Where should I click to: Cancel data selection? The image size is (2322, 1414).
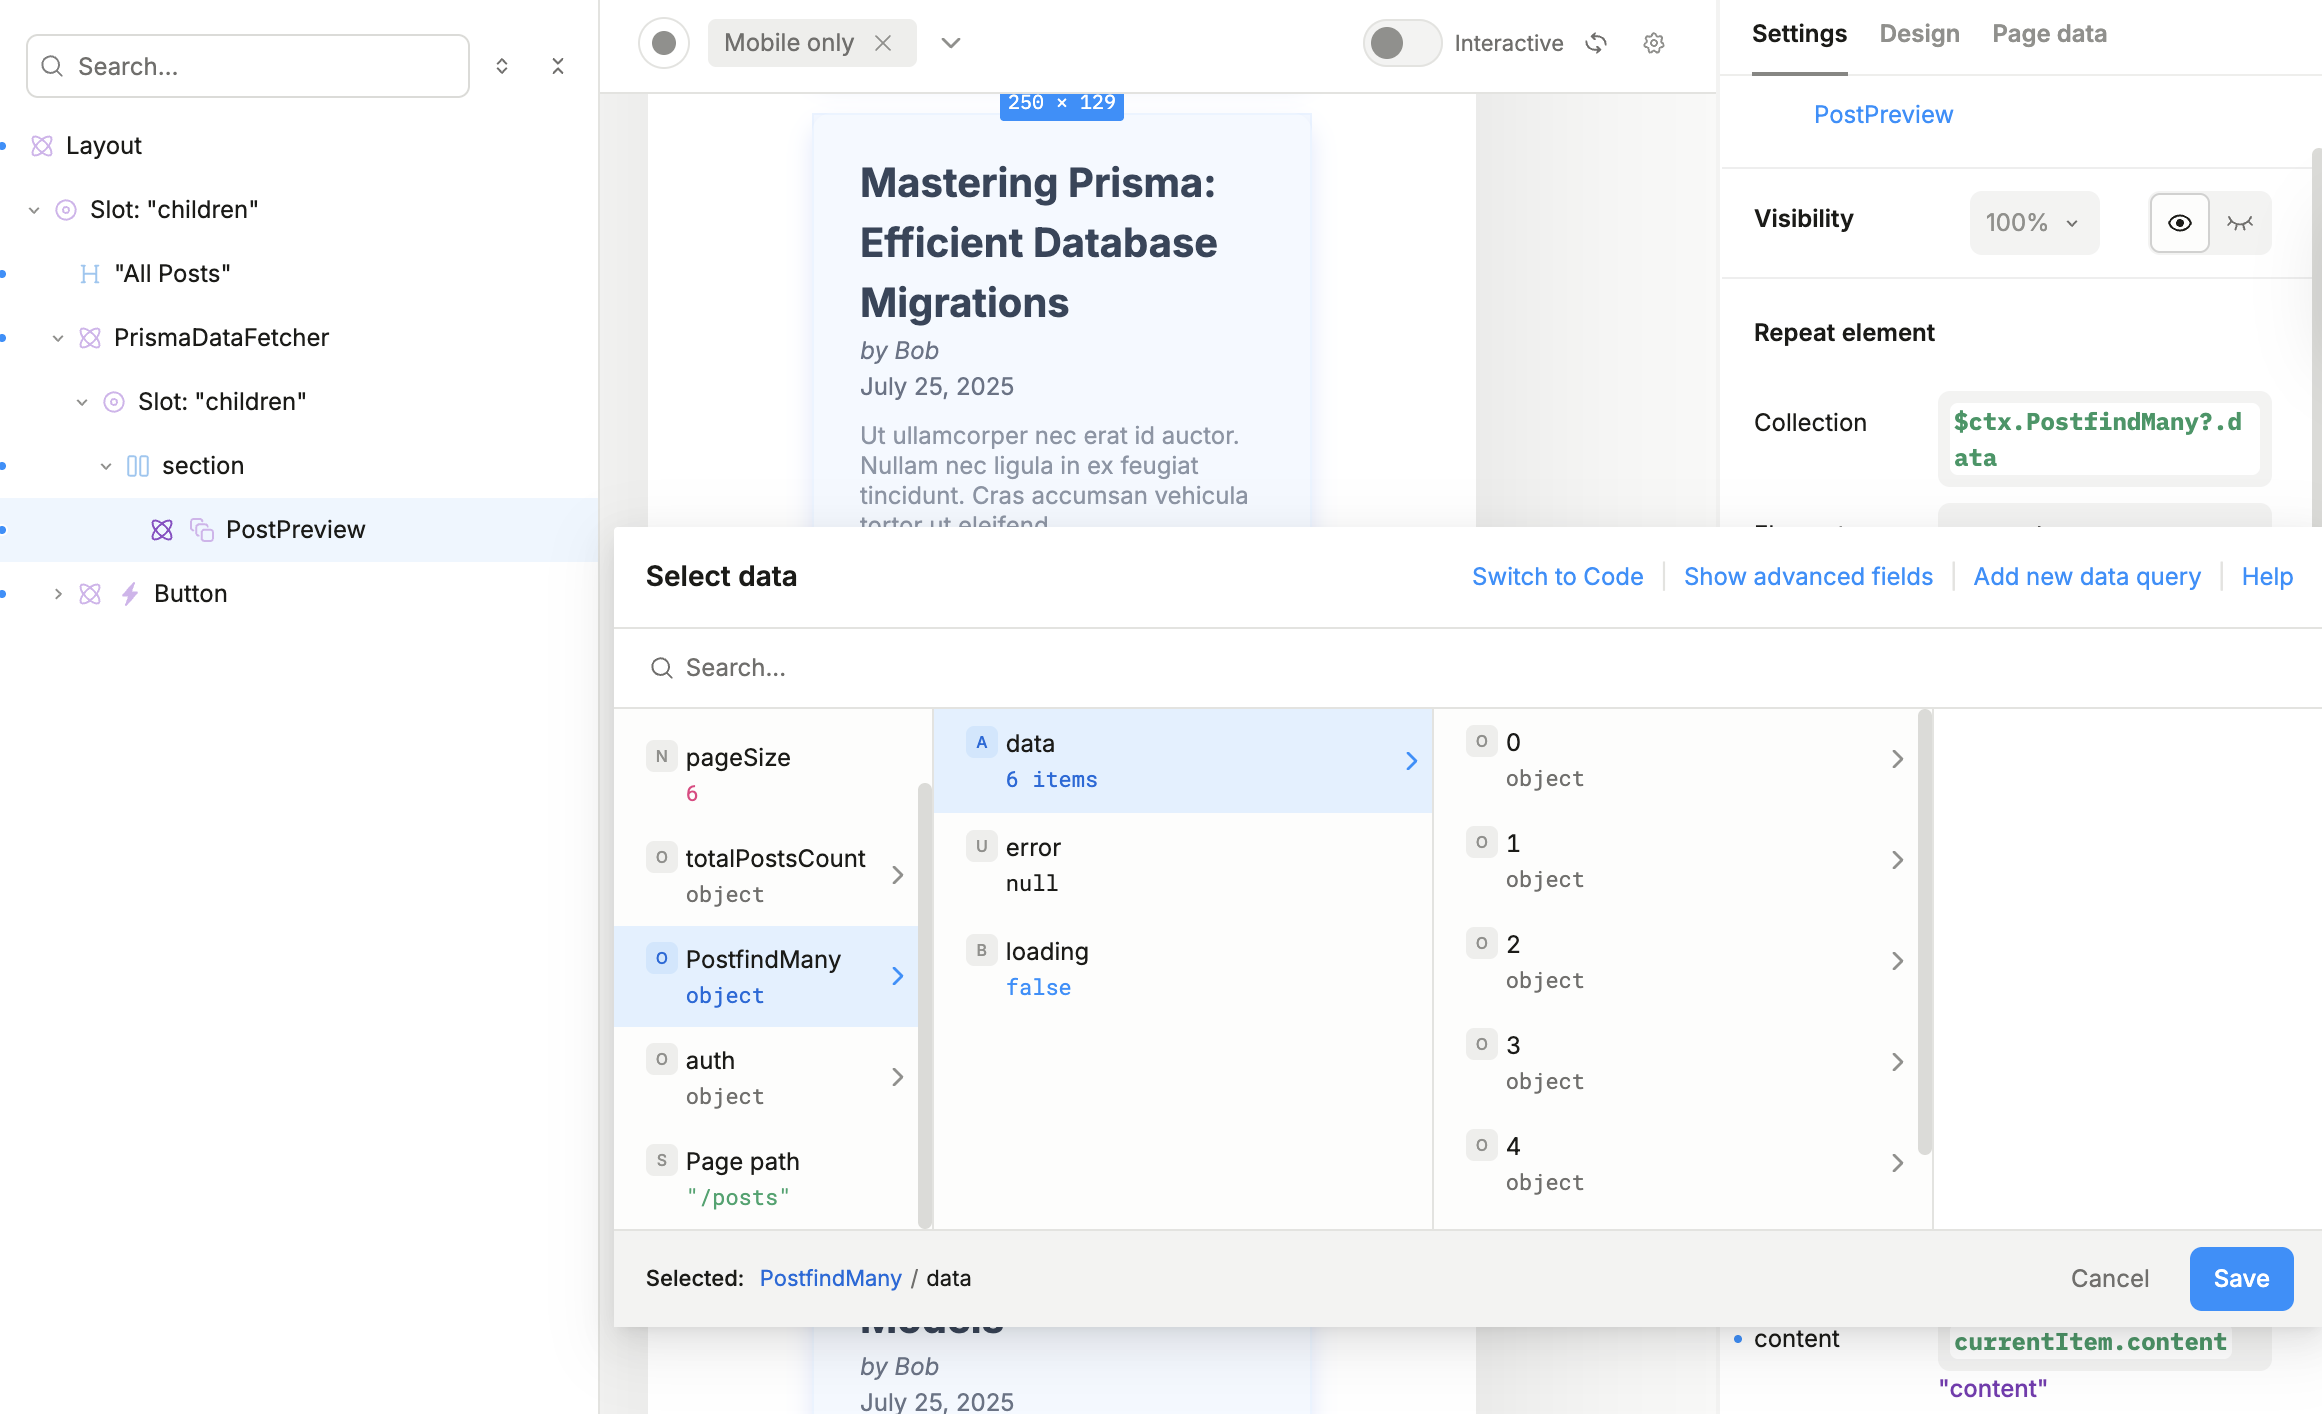(2109, 1279)
